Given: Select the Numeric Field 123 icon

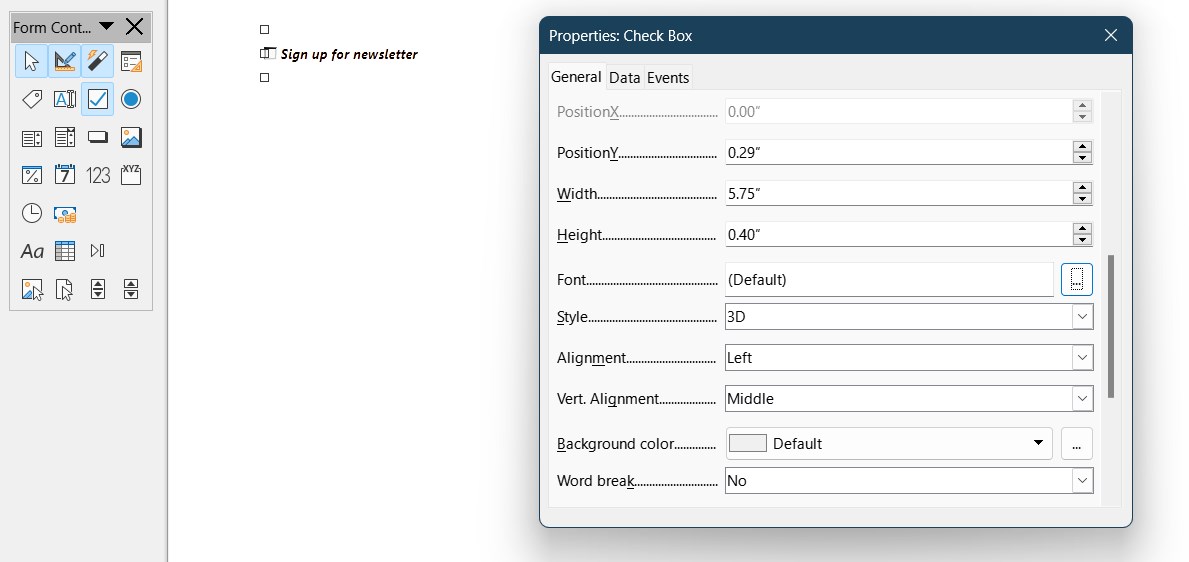Looking at the screenshot, I should pyautogui.click(x=98, y=175).
